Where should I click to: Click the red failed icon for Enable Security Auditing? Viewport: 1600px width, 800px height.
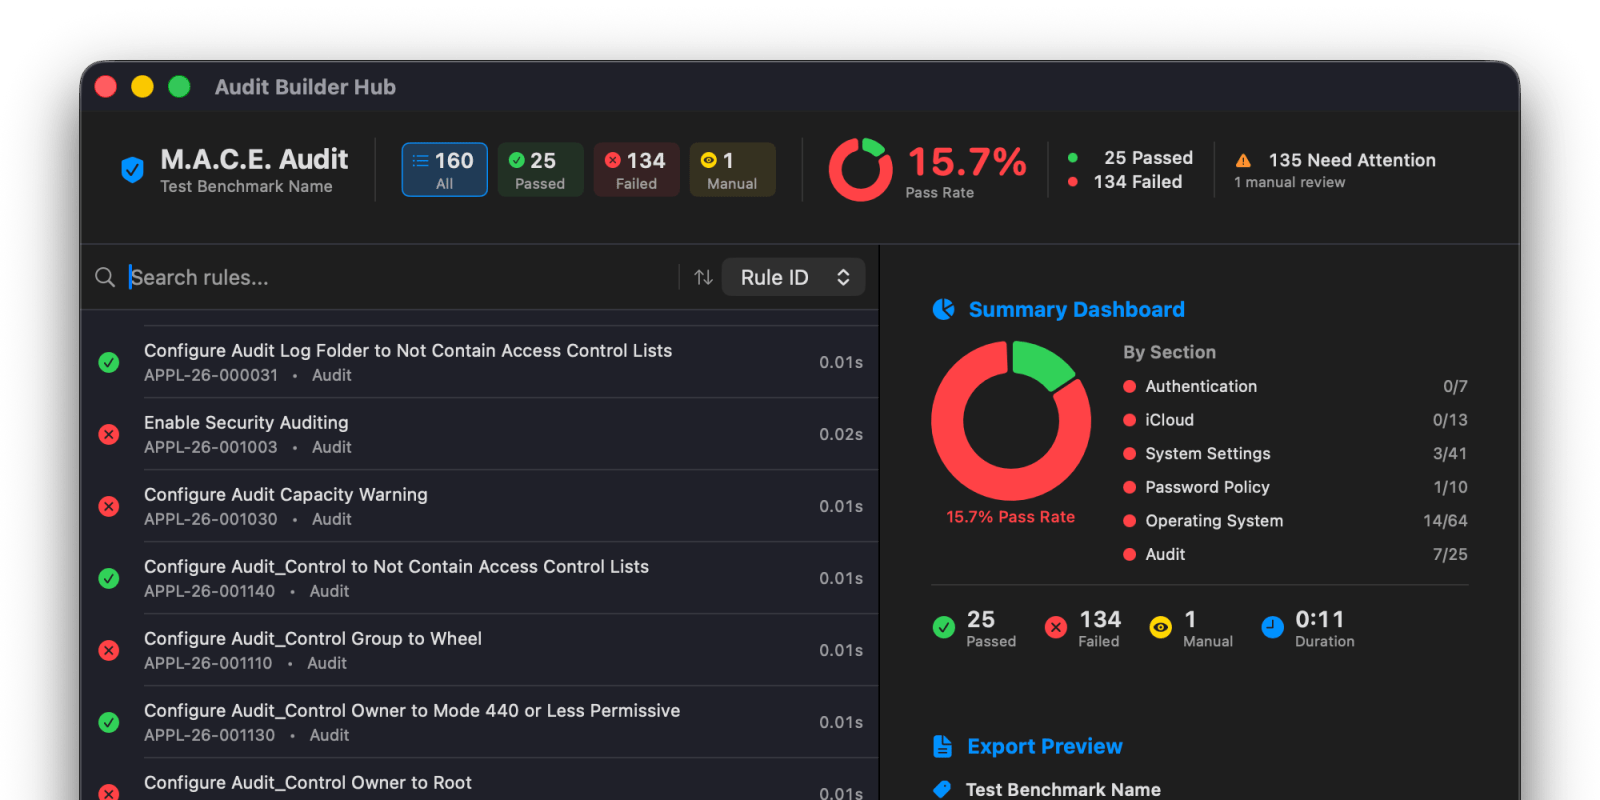click(109, 434)
